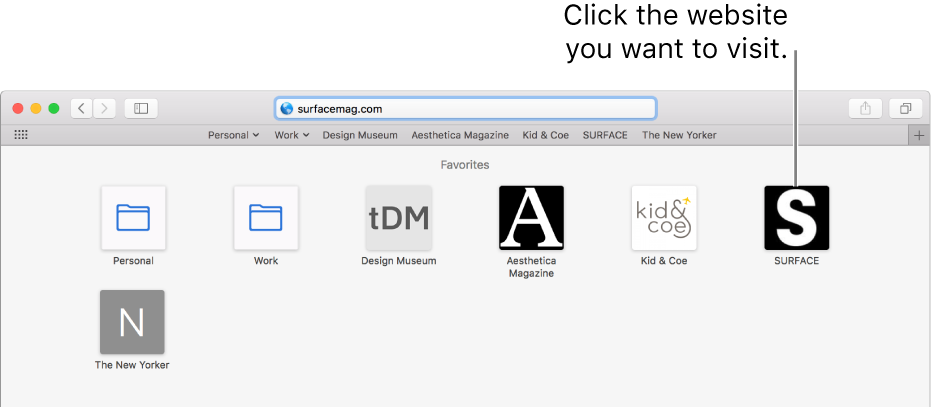
Task: Open the SURFACE 'S' favorite tile
Action: tap(796, 218)
